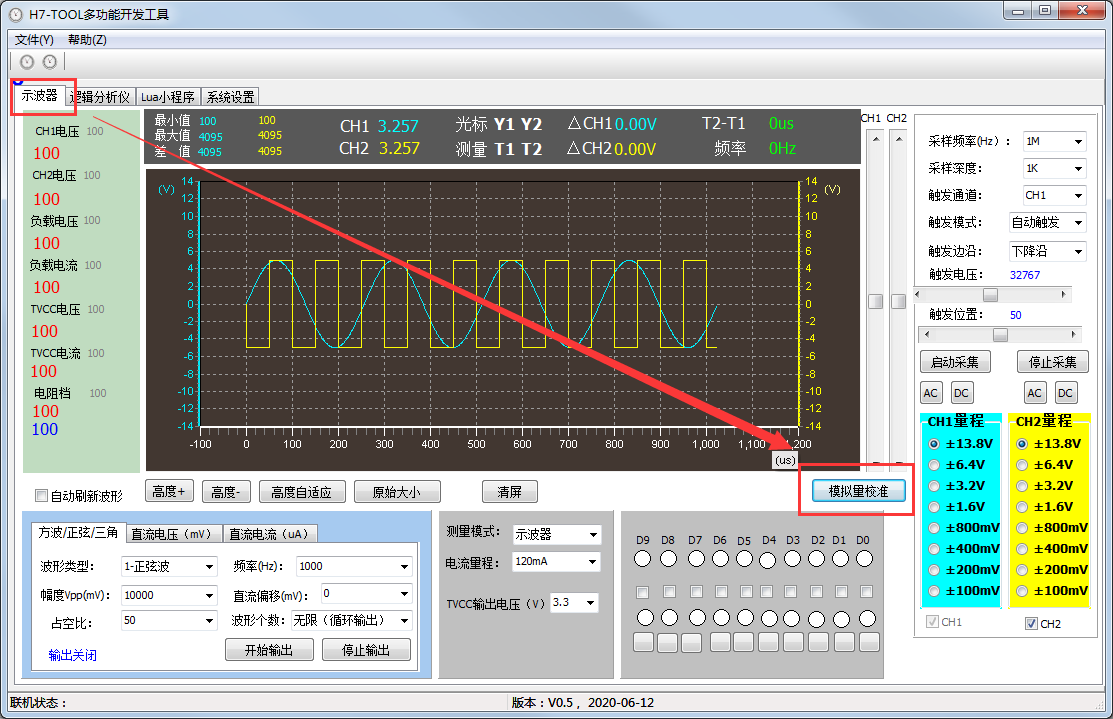The height and width of the screenshot is (719, 1113).
Task: Click the 清屏 button
Action: tap(510, 491)
